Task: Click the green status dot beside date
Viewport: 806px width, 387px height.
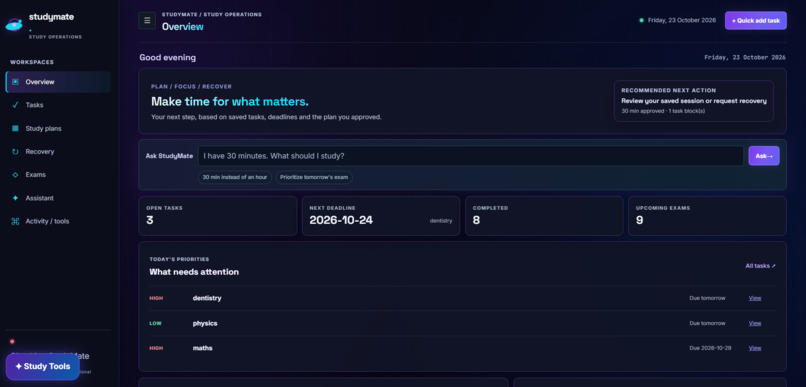Action: pyautogui.click(x=641, y=21)
